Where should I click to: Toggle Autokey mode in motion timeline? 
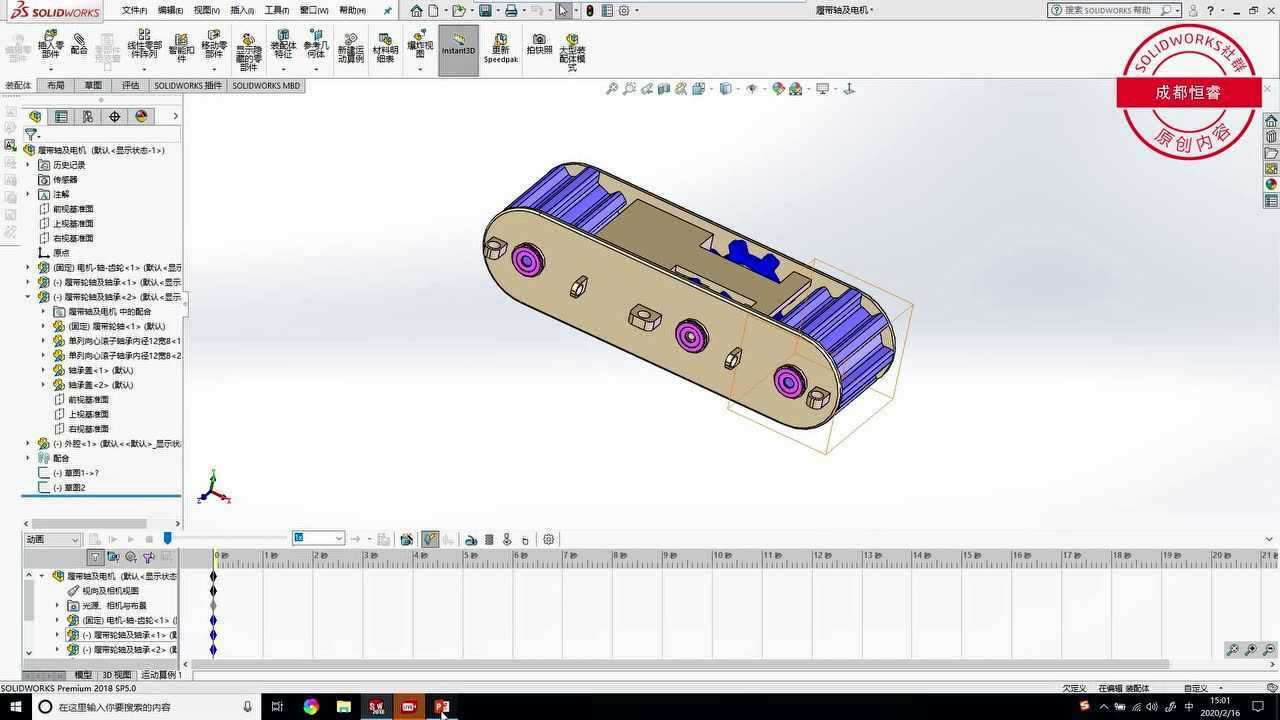[x=430, y=539]
